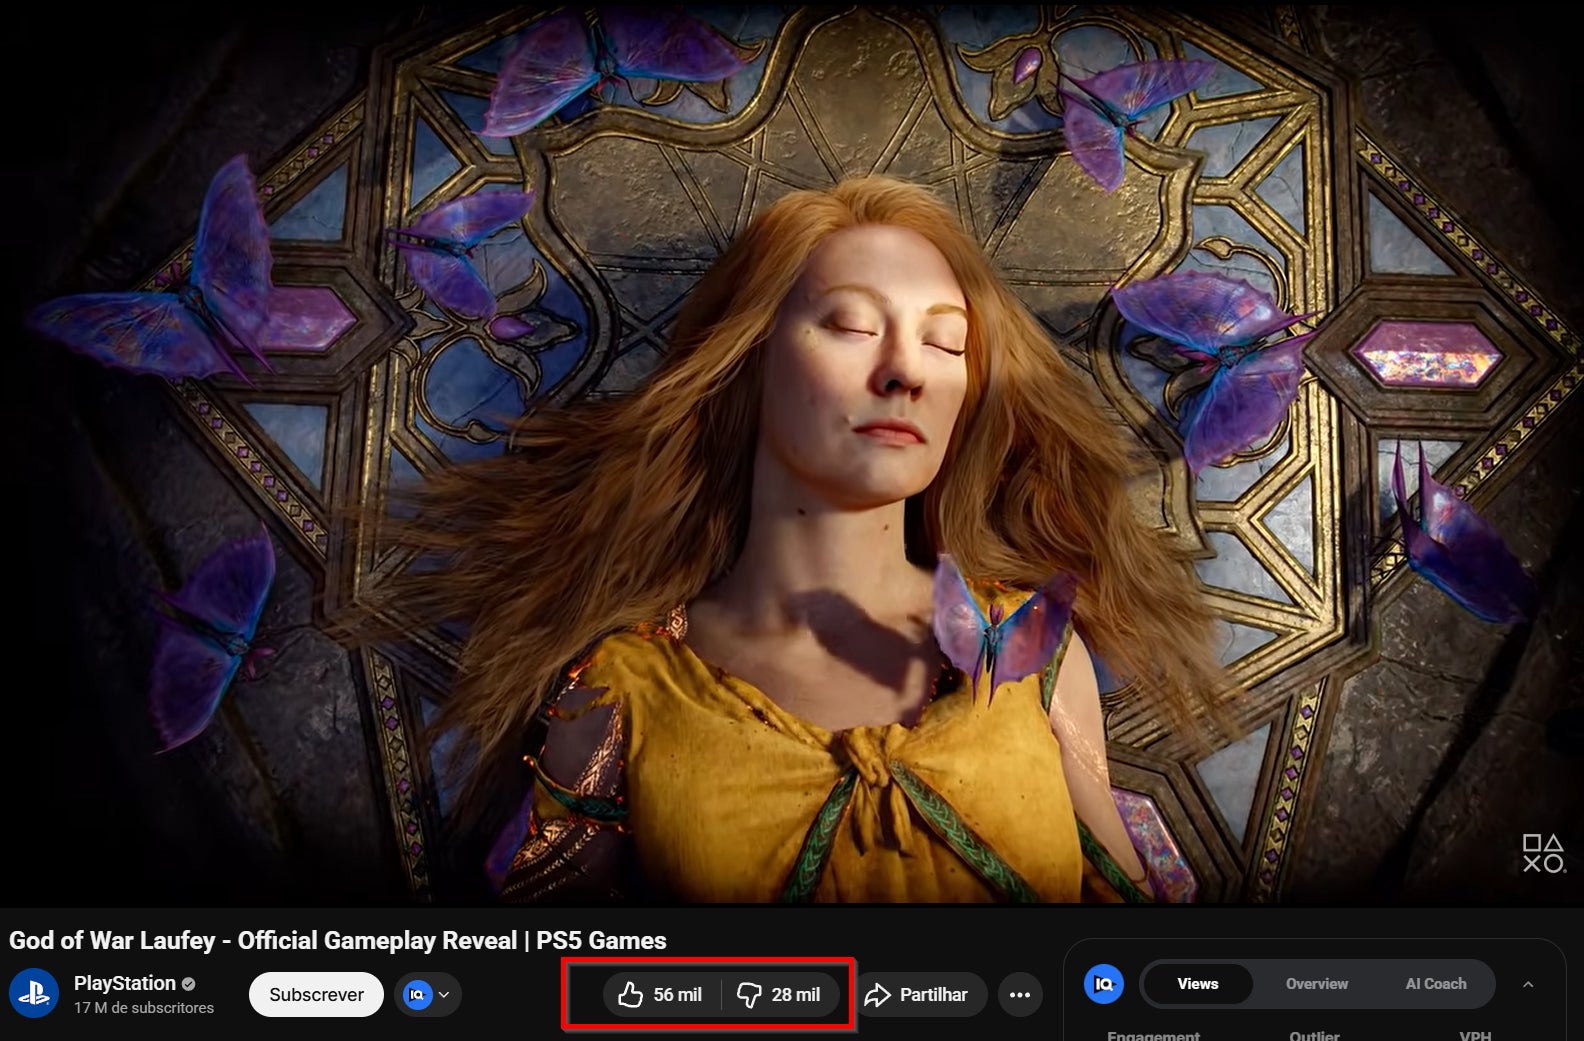The width and height of the screenshot is (1584, 1041).
Task: Switch to the Overview tab
Action: click(1316, 984)
